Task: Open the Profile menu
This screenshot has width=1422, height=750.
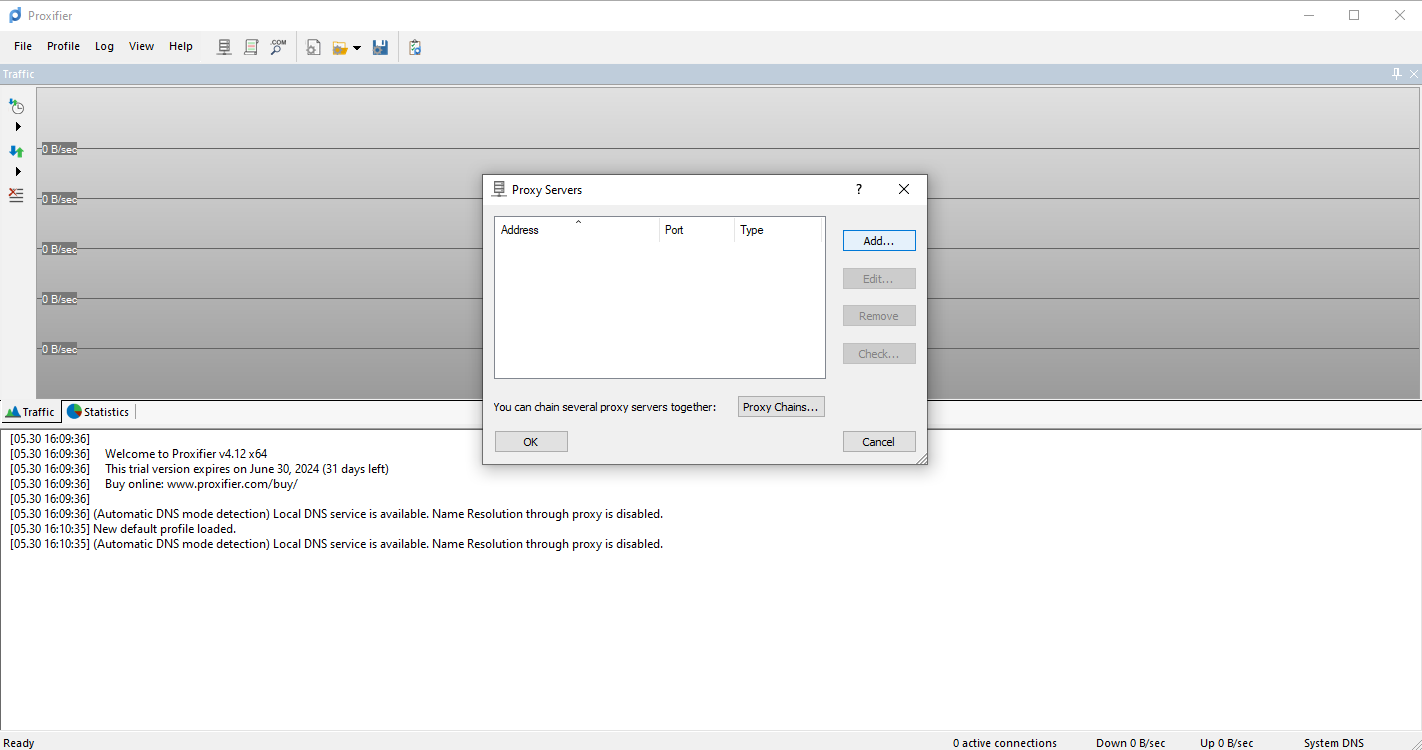Action: (63, 46)
